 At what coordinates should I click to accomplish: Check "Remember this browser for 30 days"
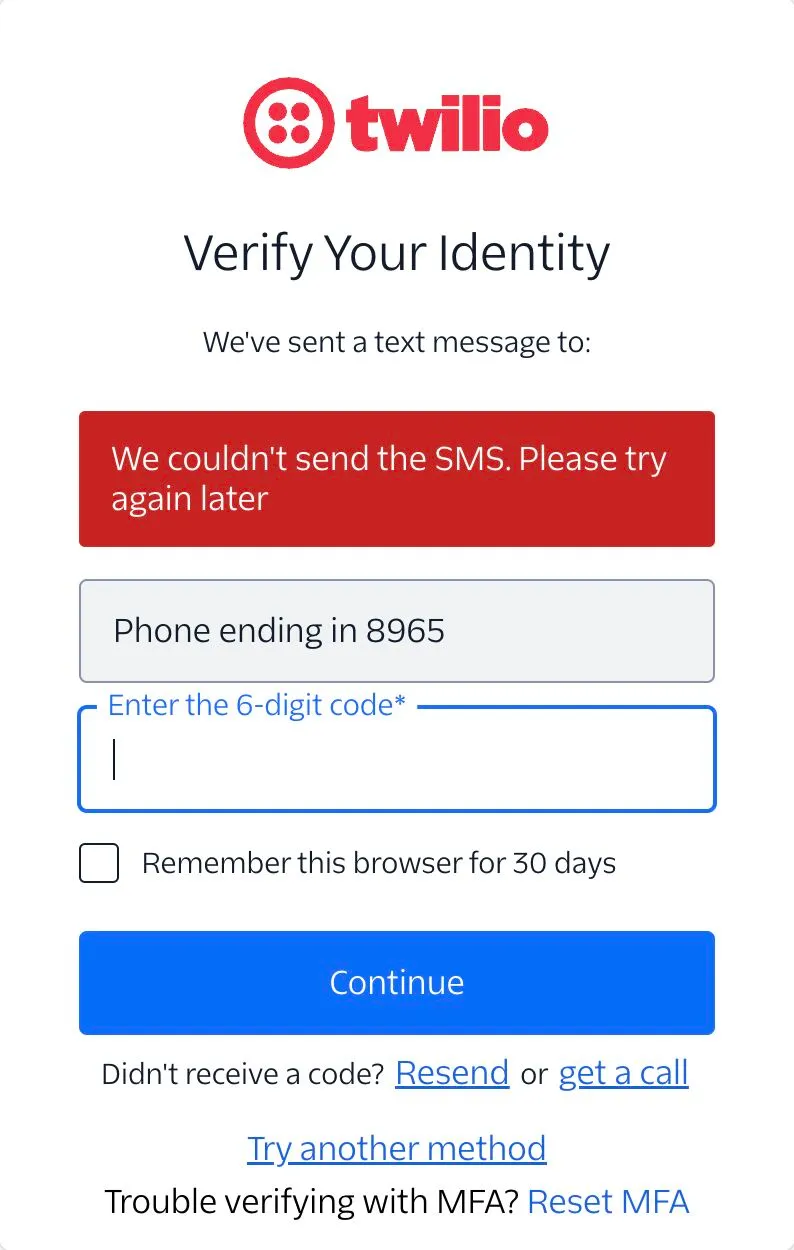point(98,863)
